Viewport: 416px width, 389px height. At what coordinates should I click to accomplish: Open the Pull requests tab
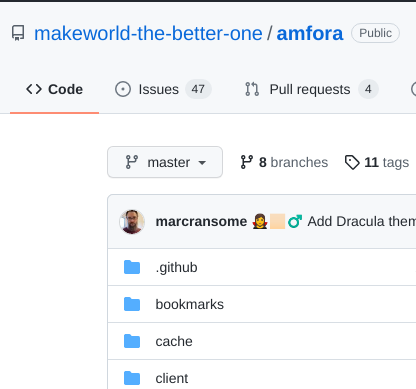point(312,89)
